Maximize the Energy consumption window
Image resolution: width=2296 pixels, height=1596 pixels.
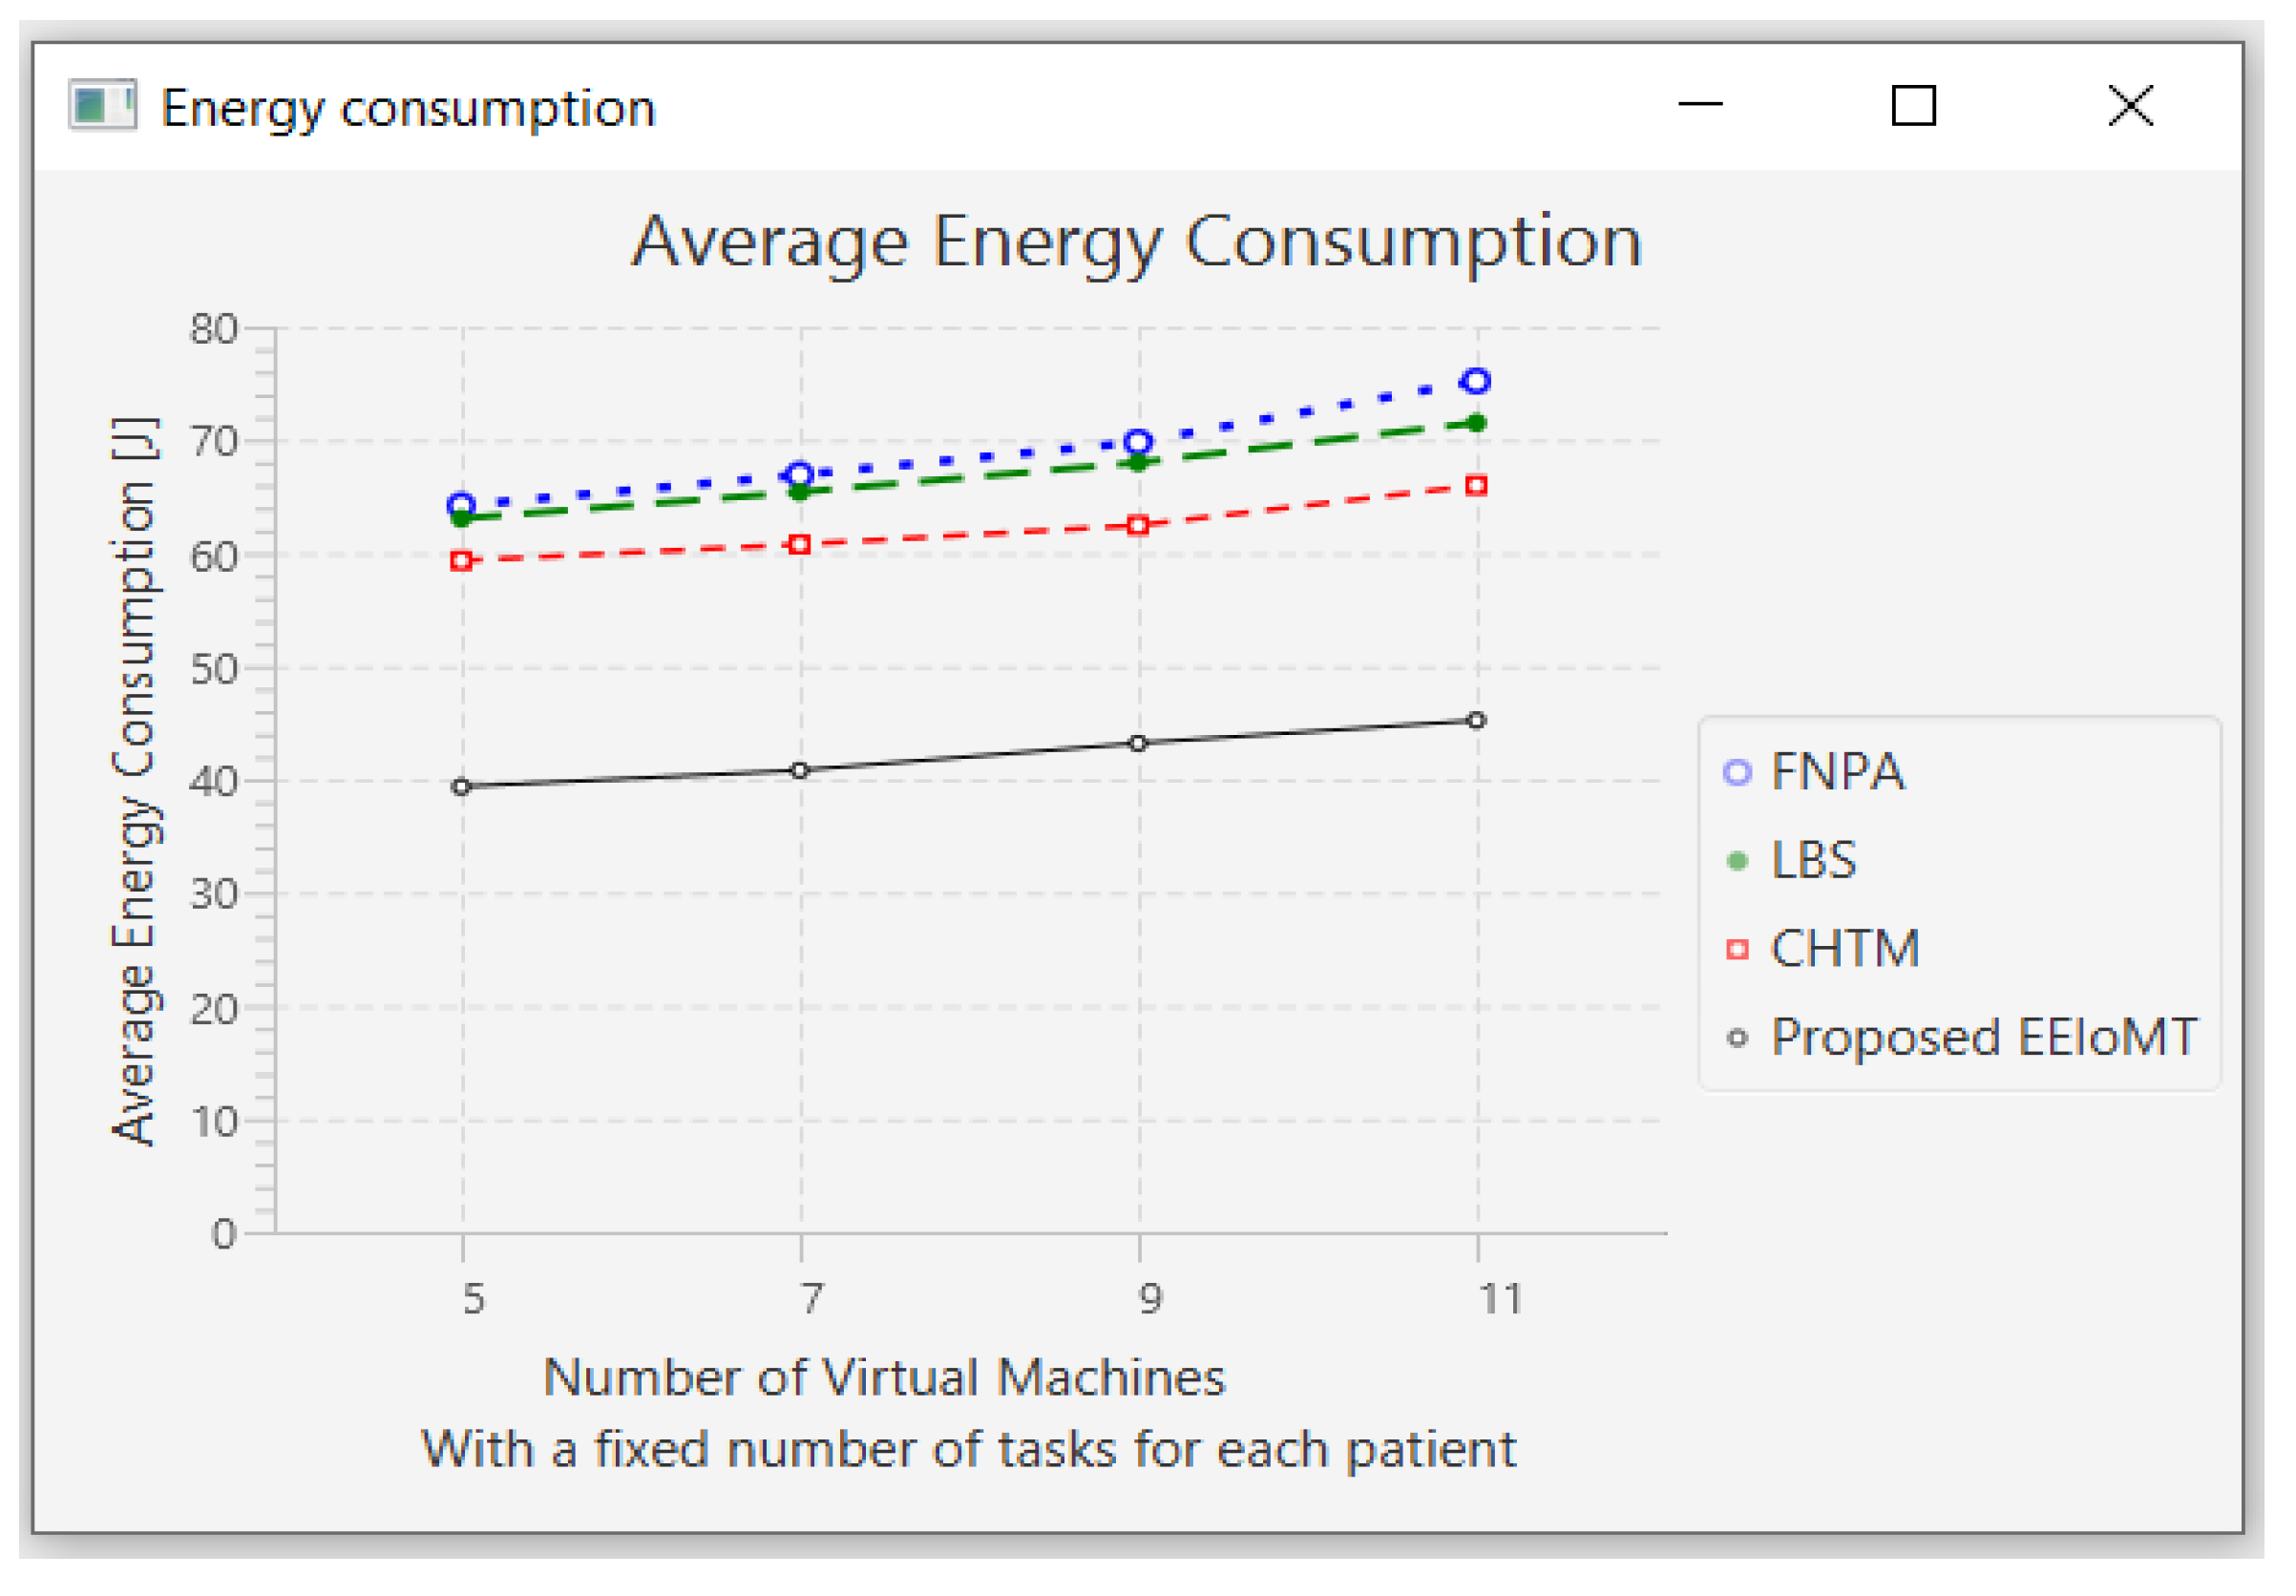[1914, 106]
